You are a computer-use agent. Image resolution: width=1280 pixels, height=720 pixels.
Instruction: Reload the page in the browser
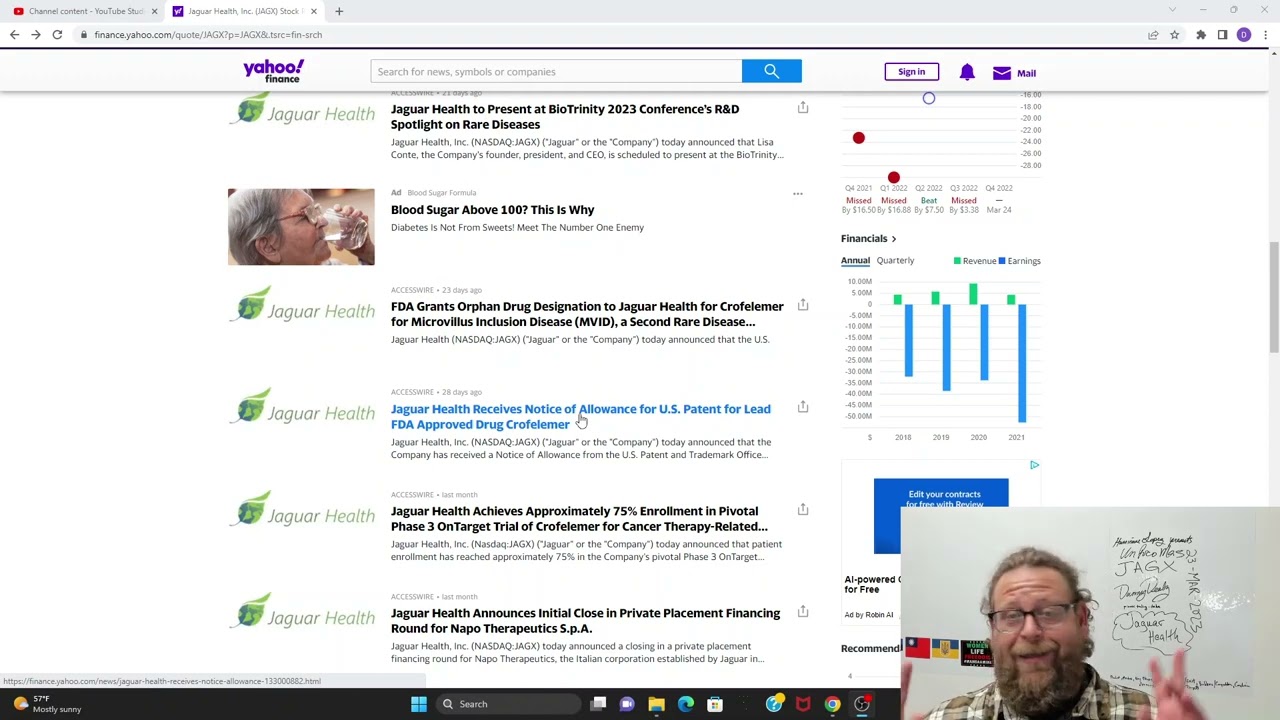pos(57,35)
